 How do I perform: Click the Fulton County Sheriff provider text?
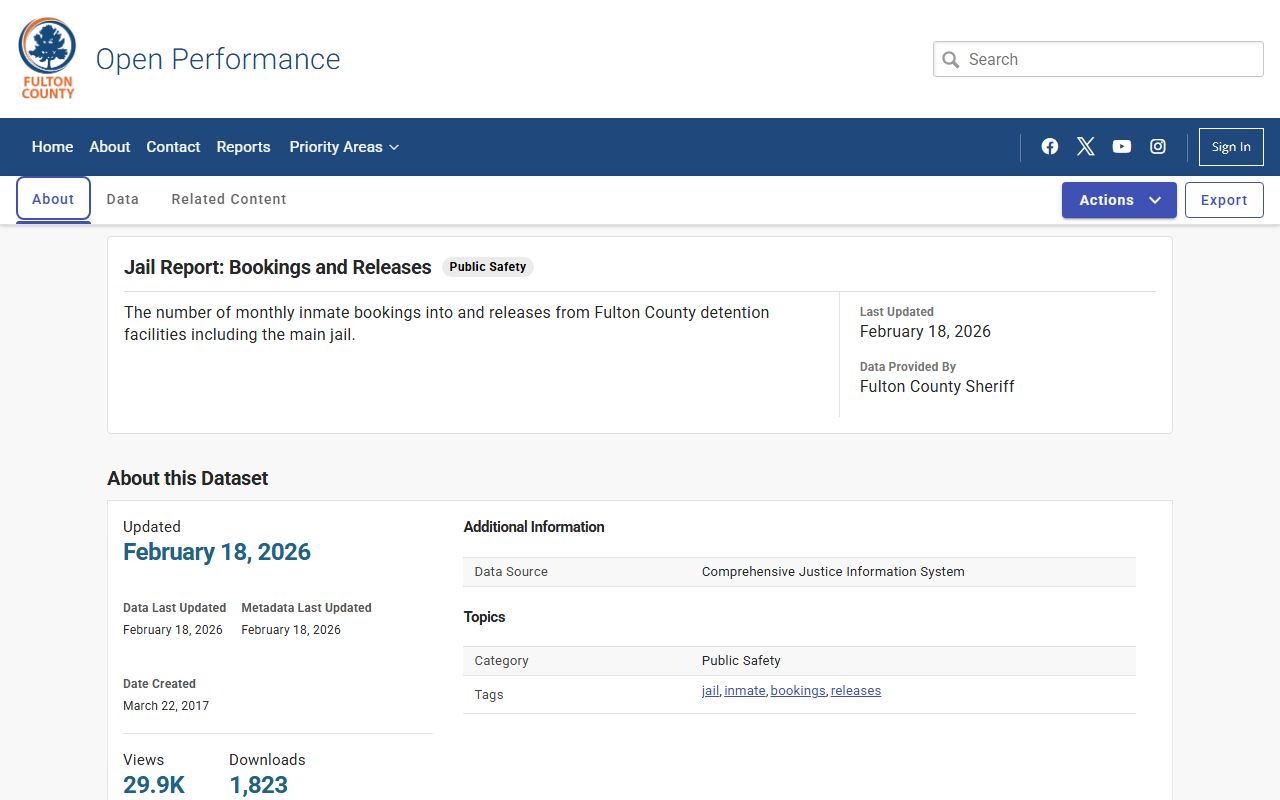coord(937,387)
